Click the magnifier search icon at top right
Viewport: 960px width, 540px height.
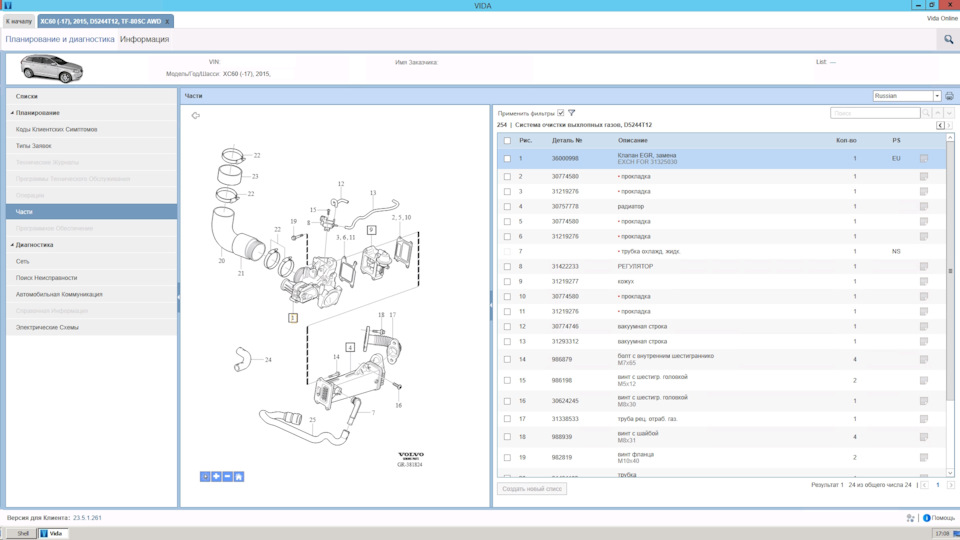pyautogui.click(x=948, y=39)
